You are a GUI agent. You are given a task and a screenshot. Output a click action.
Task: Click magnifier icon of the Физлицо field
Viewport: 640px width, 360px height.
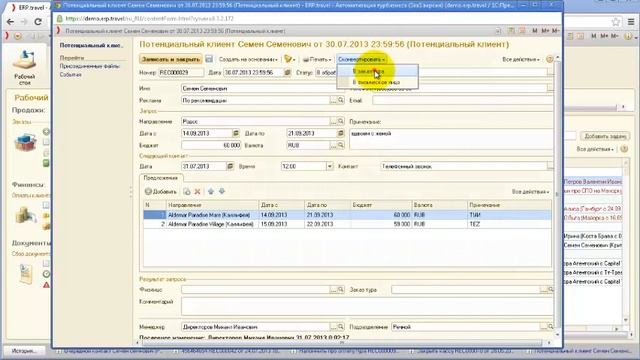(341, 289)
